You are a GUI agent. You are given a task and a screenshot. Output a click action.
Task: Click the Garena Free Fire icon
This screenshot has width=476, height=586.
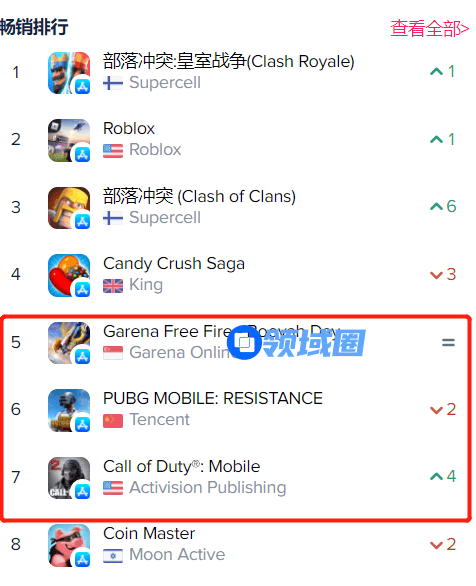(69, 343)
